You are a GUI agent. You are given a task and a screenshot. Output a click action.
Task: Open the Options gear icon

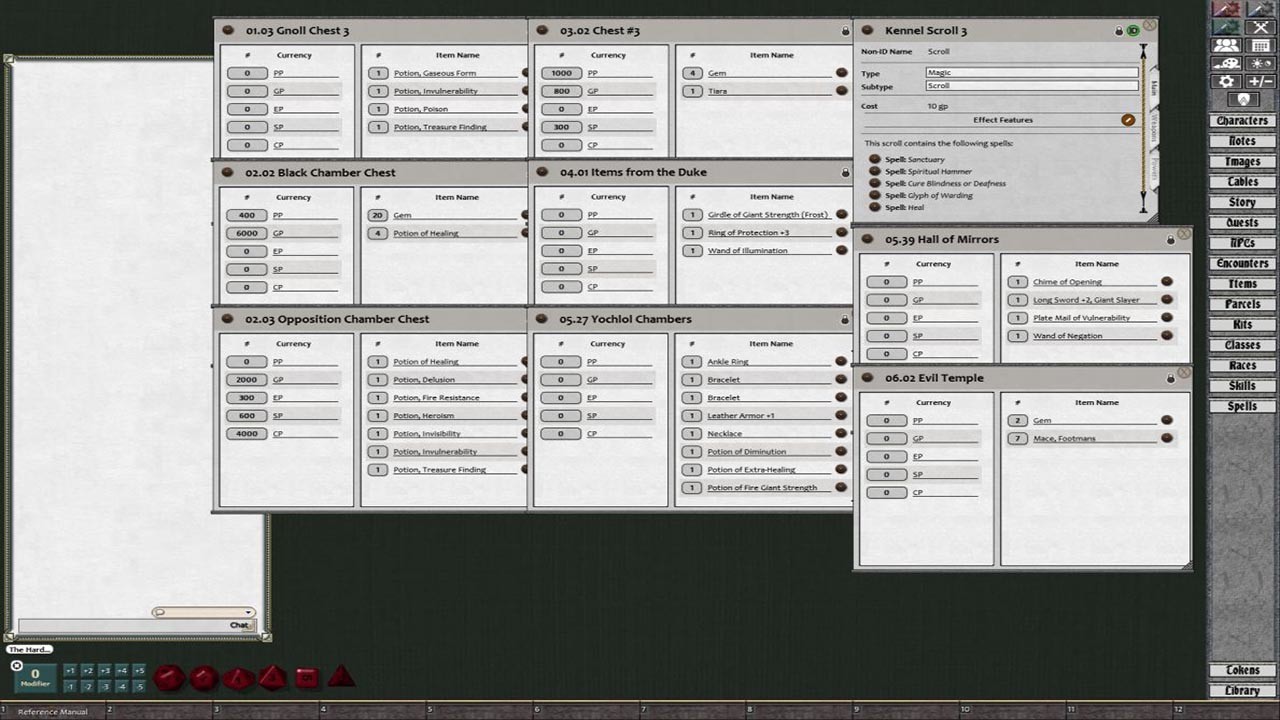point(1226,80)
